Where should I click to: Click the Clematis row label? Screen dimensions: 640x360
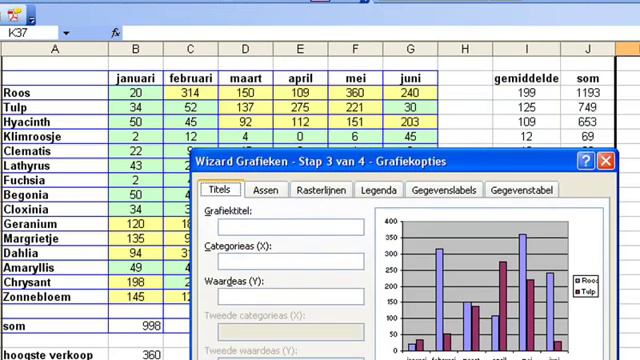55,151
